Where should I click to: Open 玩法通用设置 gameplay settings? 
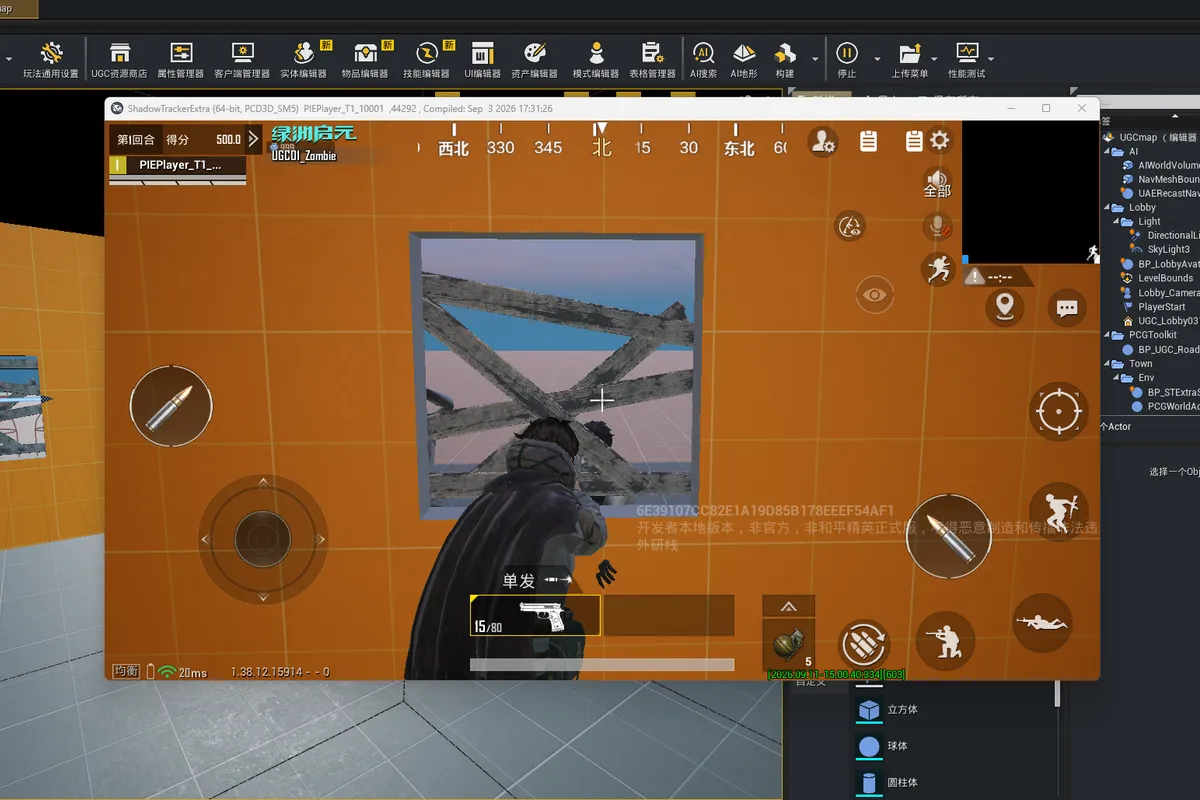click(51, 60)
